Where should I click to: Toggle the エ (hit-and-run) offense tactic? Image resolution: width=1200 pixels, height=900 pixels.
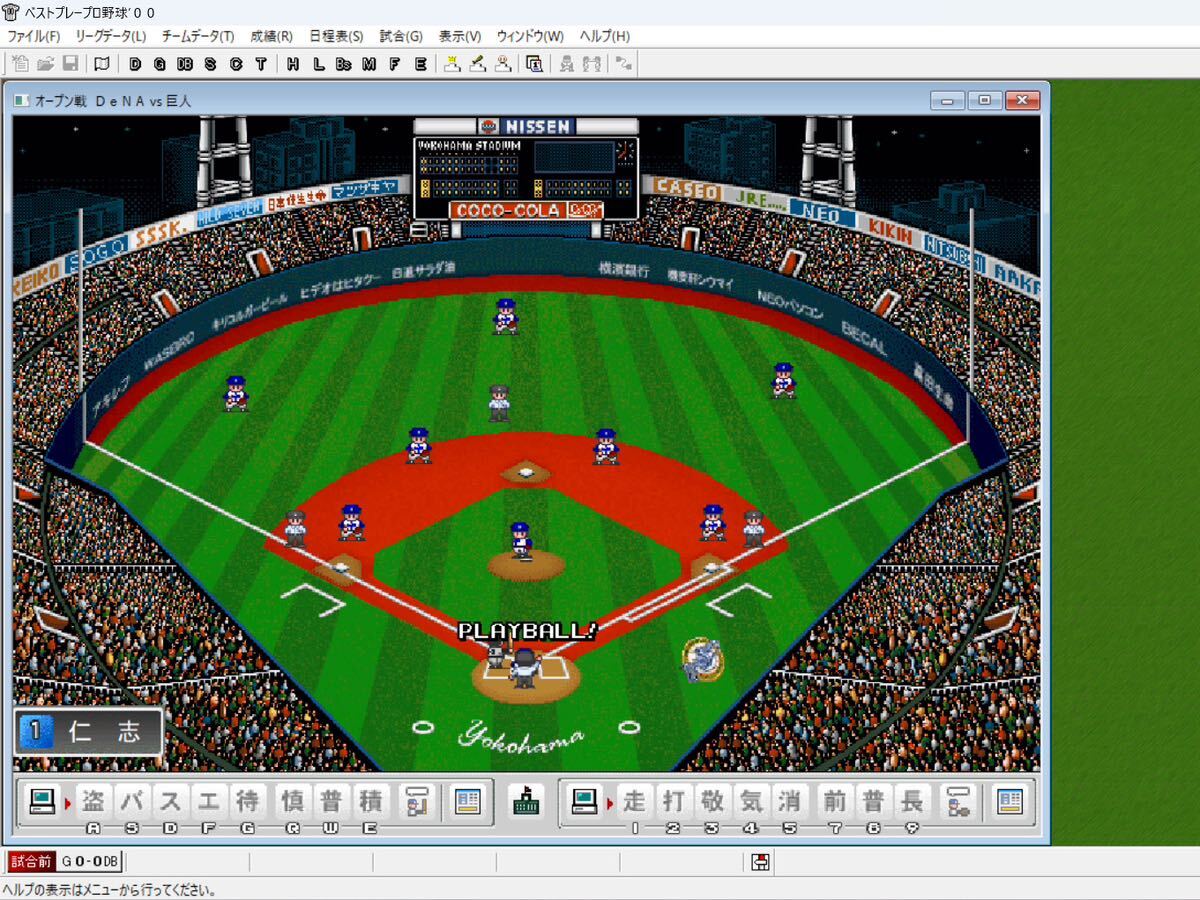pos(209,801)
